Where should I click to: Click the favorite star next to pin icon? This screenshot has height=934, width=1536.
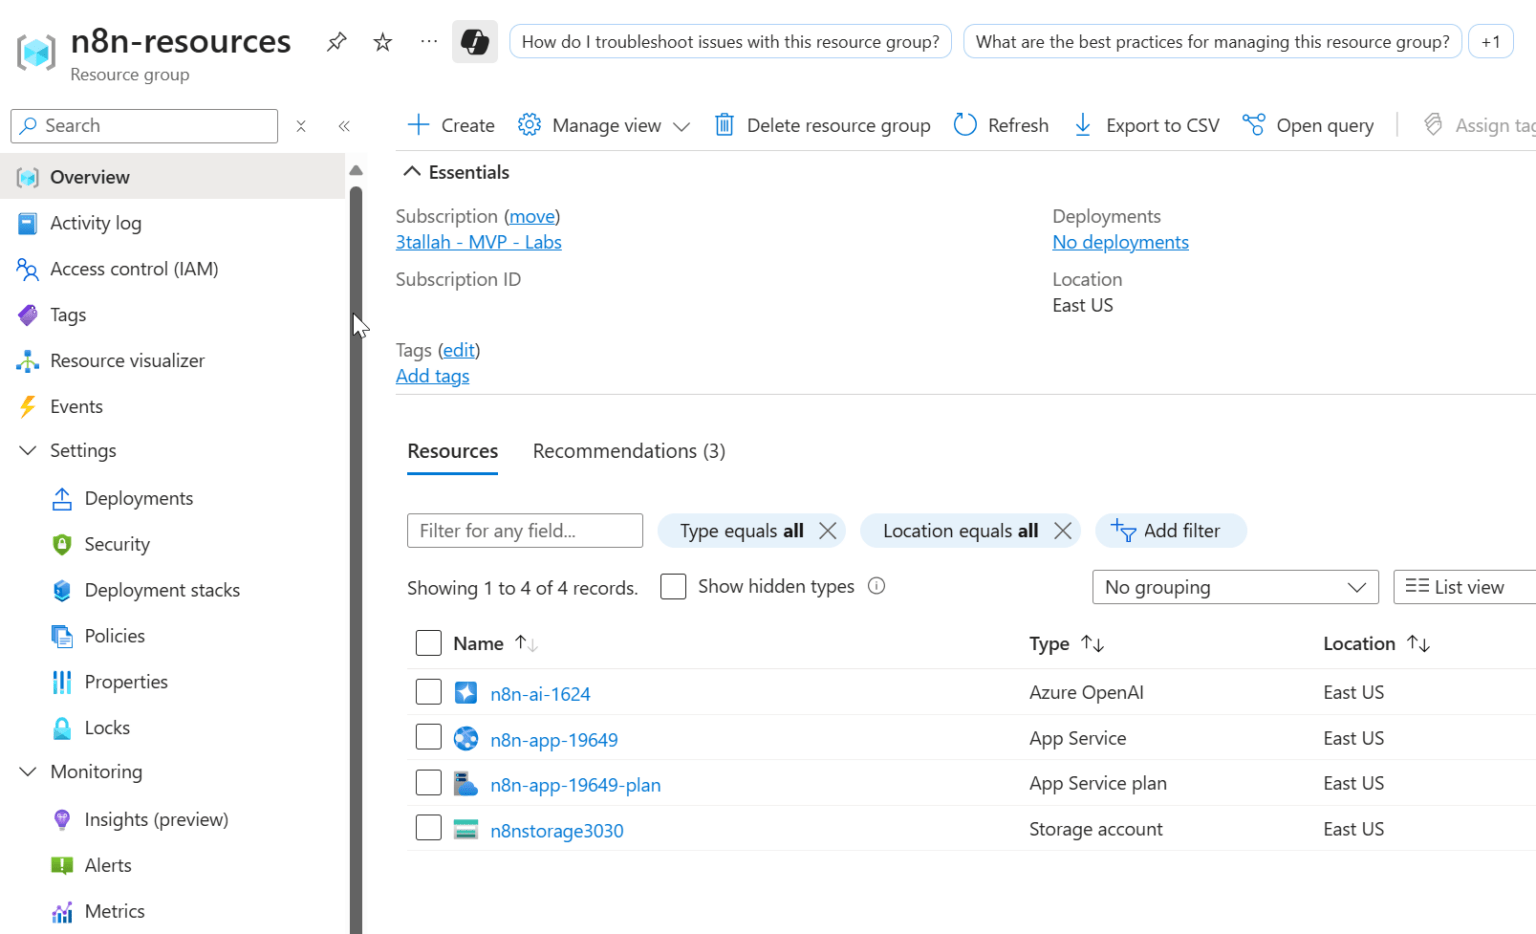pyautogui.click(x=381, y=41)
